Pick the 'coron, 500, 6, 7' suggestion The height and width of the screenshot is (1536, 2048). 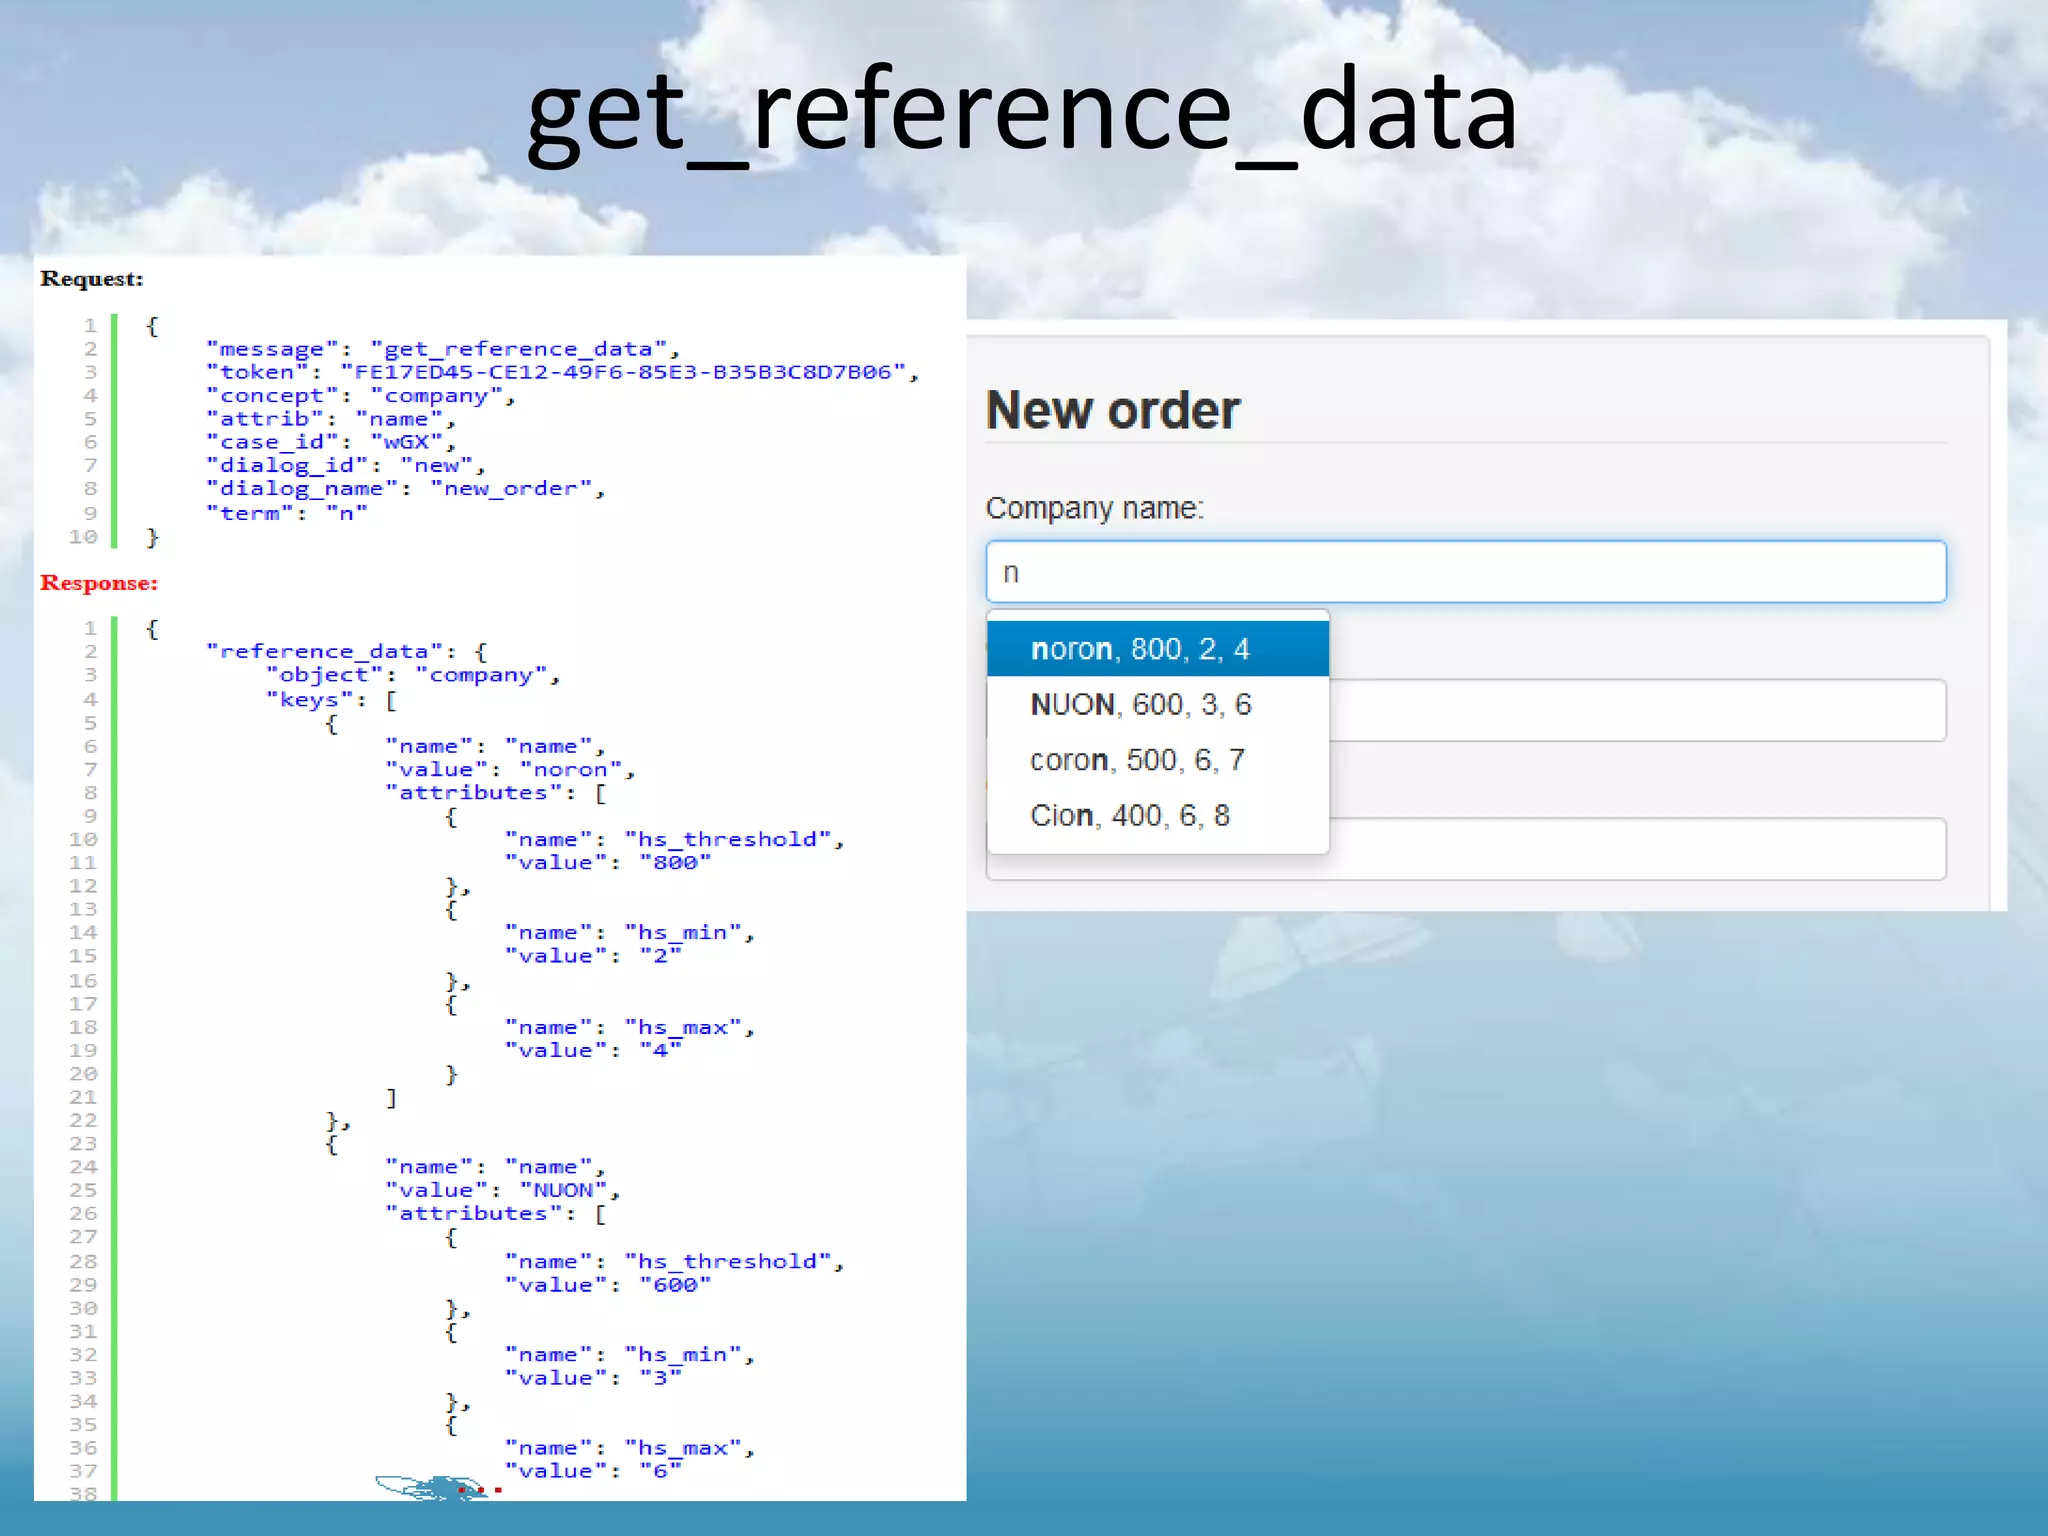click(1158, 760)
